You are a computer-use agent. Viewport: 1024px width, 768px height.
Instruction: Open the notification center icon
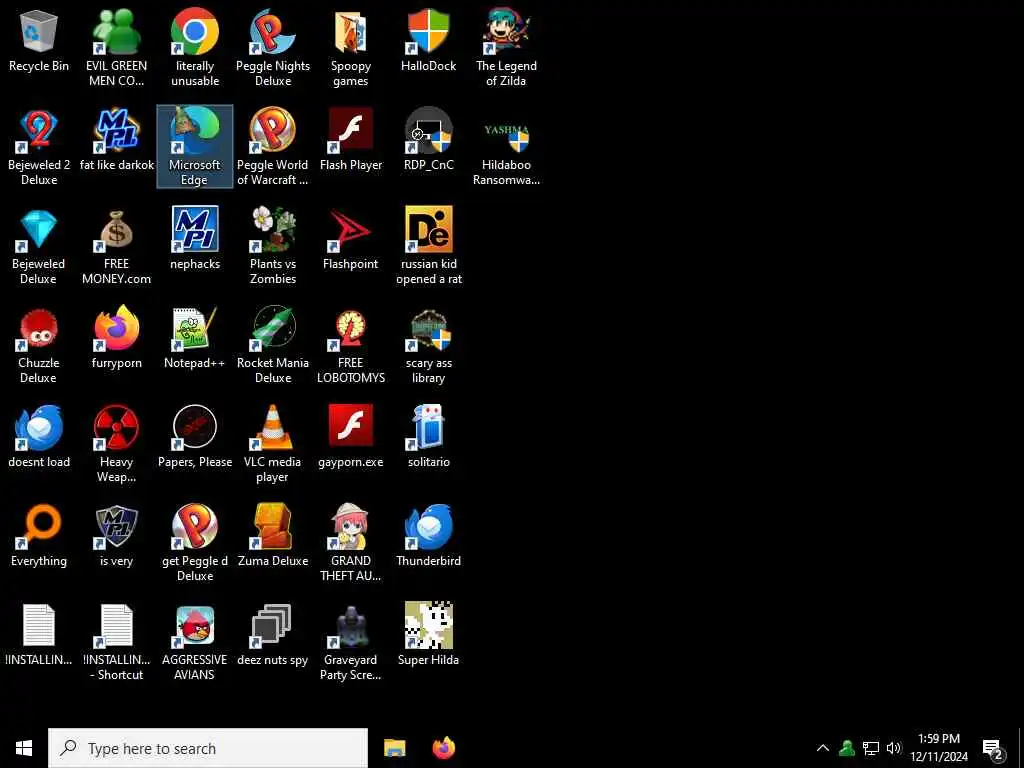click(993, 750)
